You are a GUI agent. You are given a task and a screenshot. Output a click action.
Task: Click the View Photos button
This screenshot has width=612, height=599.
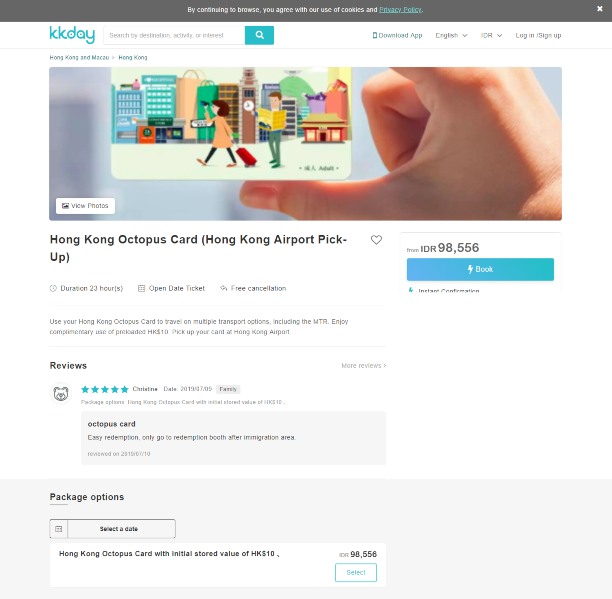tap(85, 206)
